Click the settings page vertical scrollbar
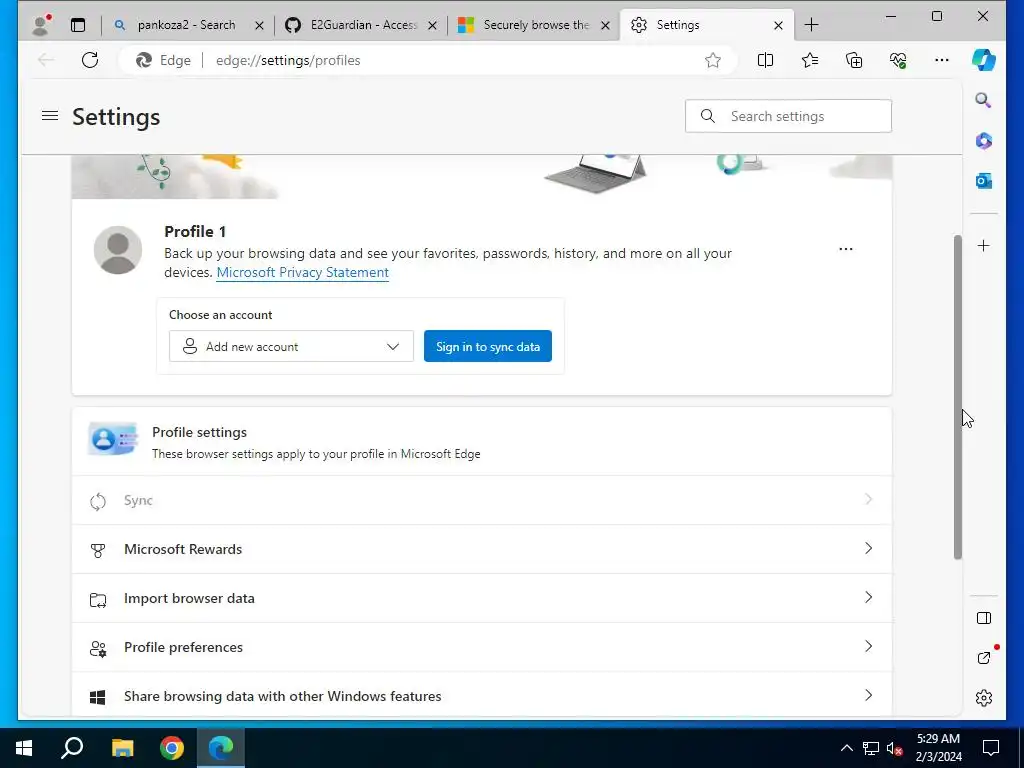Image resolution: width=1024 pixels, height=768 pixels. pos(957,397)
